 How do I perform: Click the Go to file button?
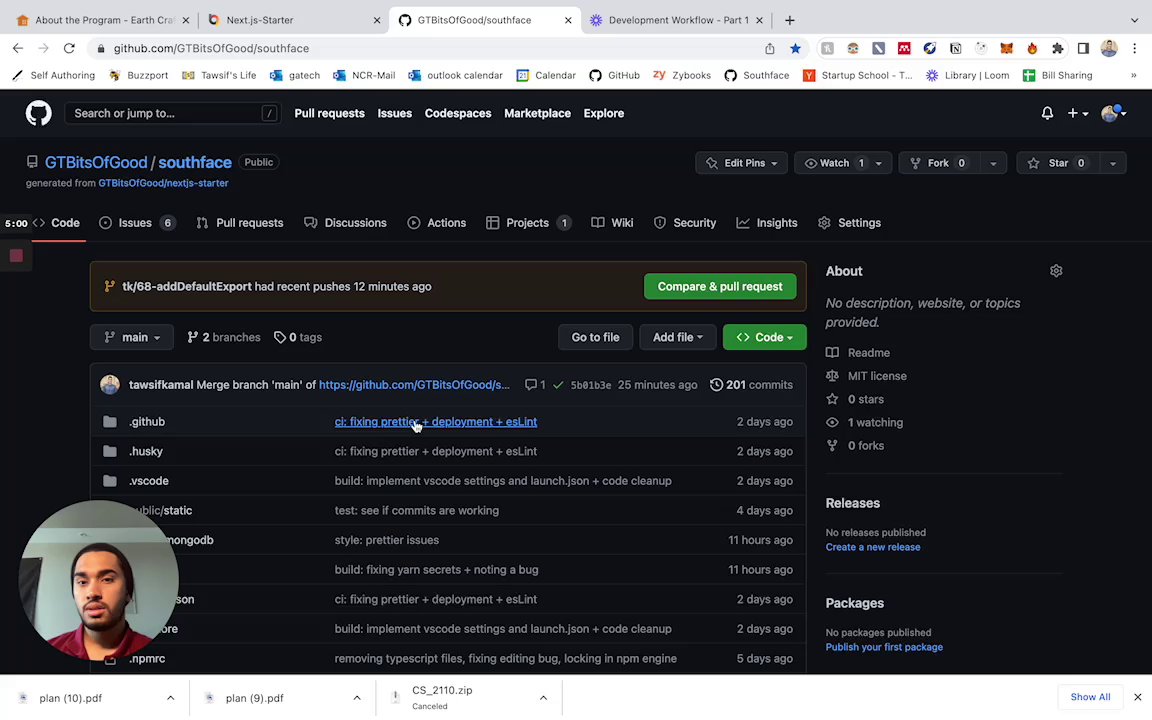[595, 337]
